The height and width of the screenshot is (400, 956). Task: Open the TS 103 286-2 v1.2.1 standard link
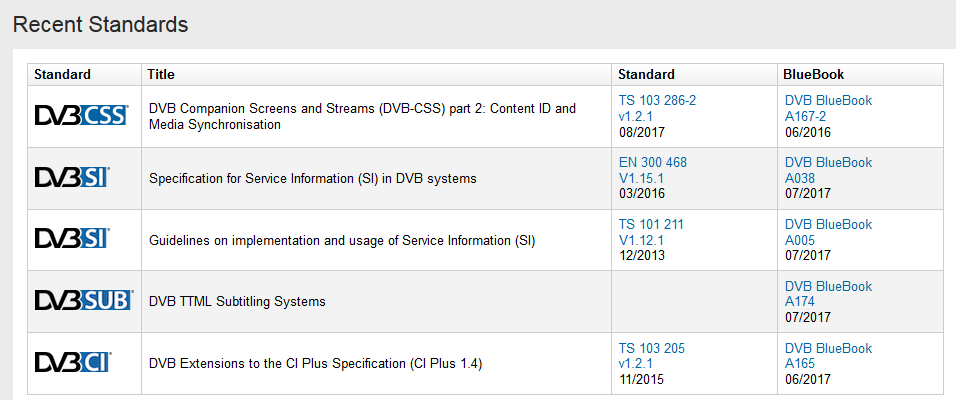click(x=657, y=108)
